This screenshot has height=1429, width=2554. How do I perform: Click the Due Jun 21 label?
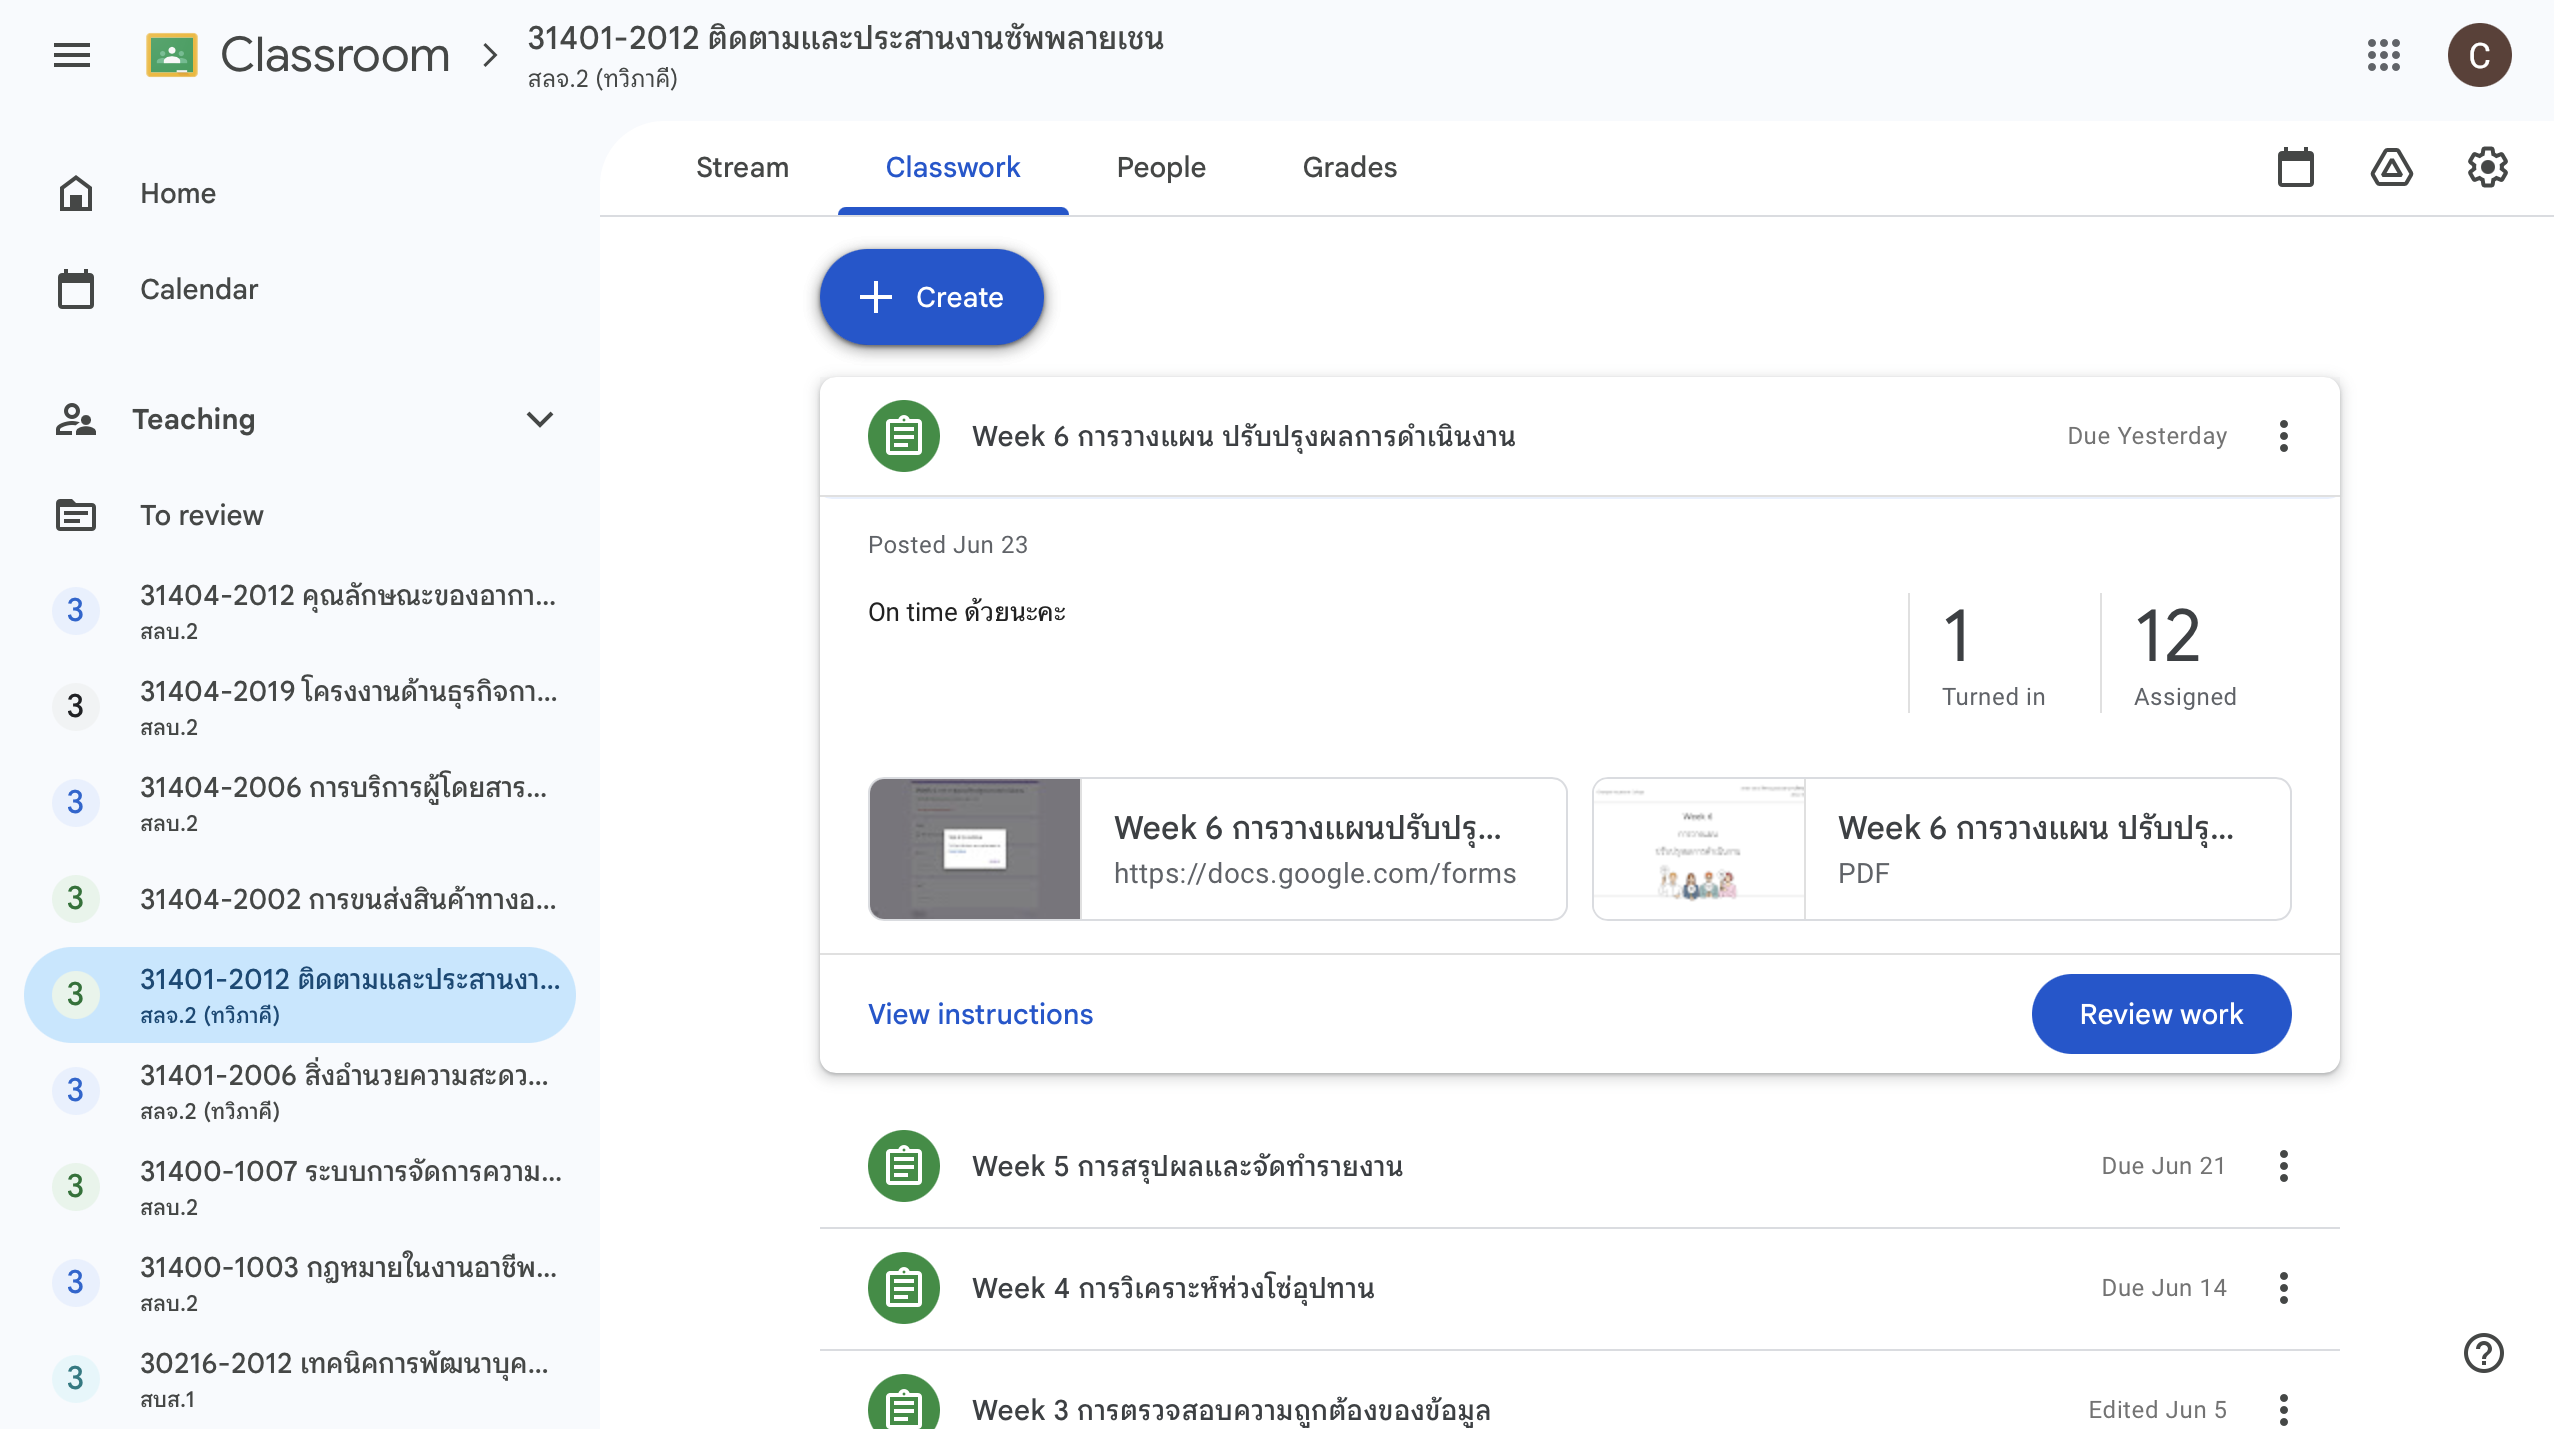pos(2163,1166)
